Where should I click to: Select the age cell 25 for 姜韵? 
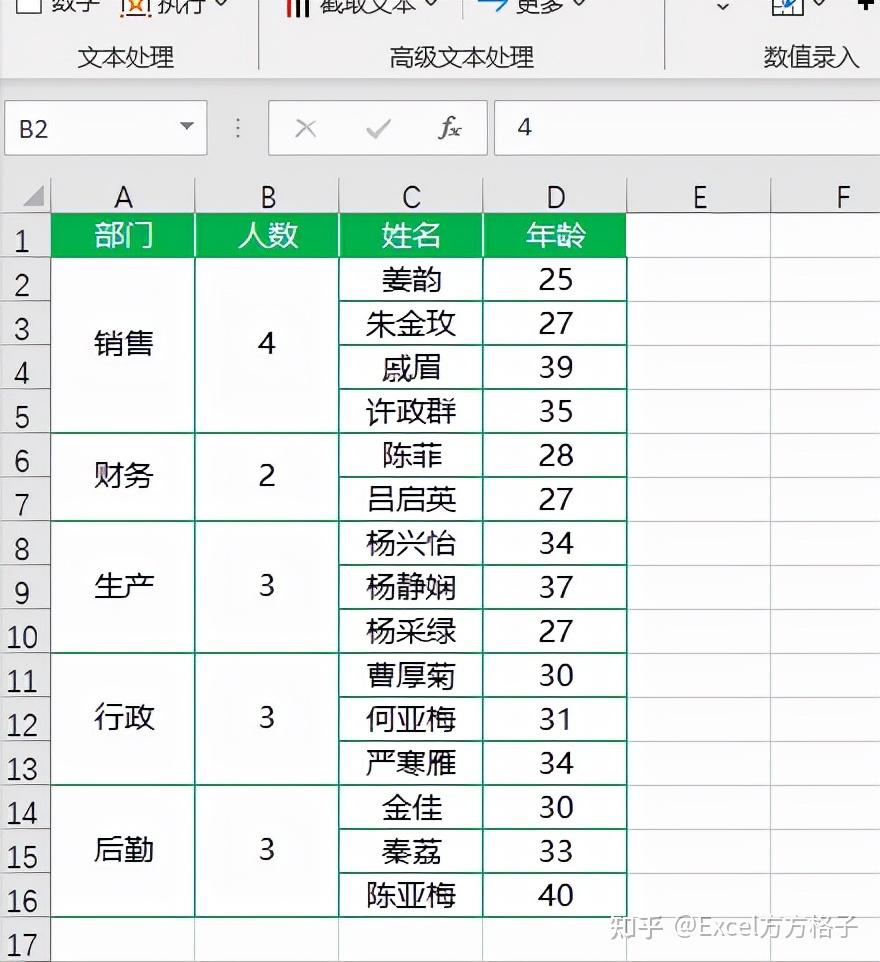pyautogui.click(x=555, y=279)
